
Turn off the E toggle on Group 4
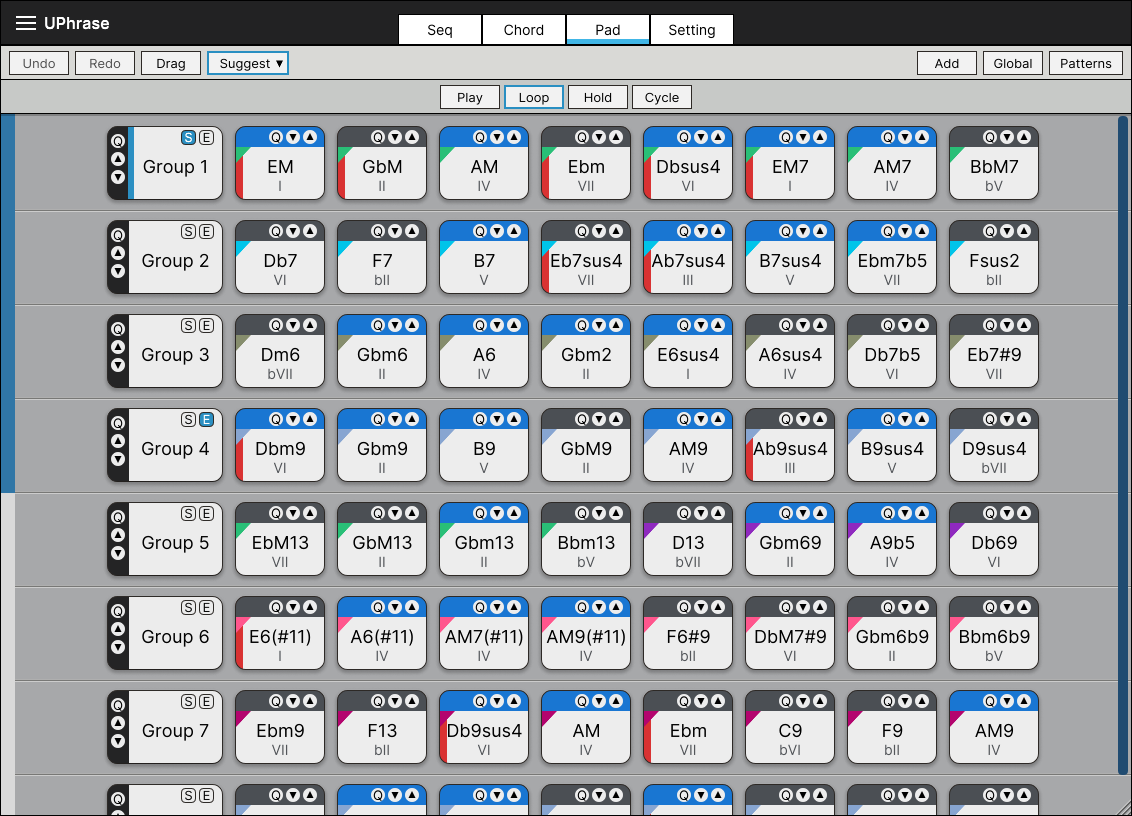click(206, 419)
